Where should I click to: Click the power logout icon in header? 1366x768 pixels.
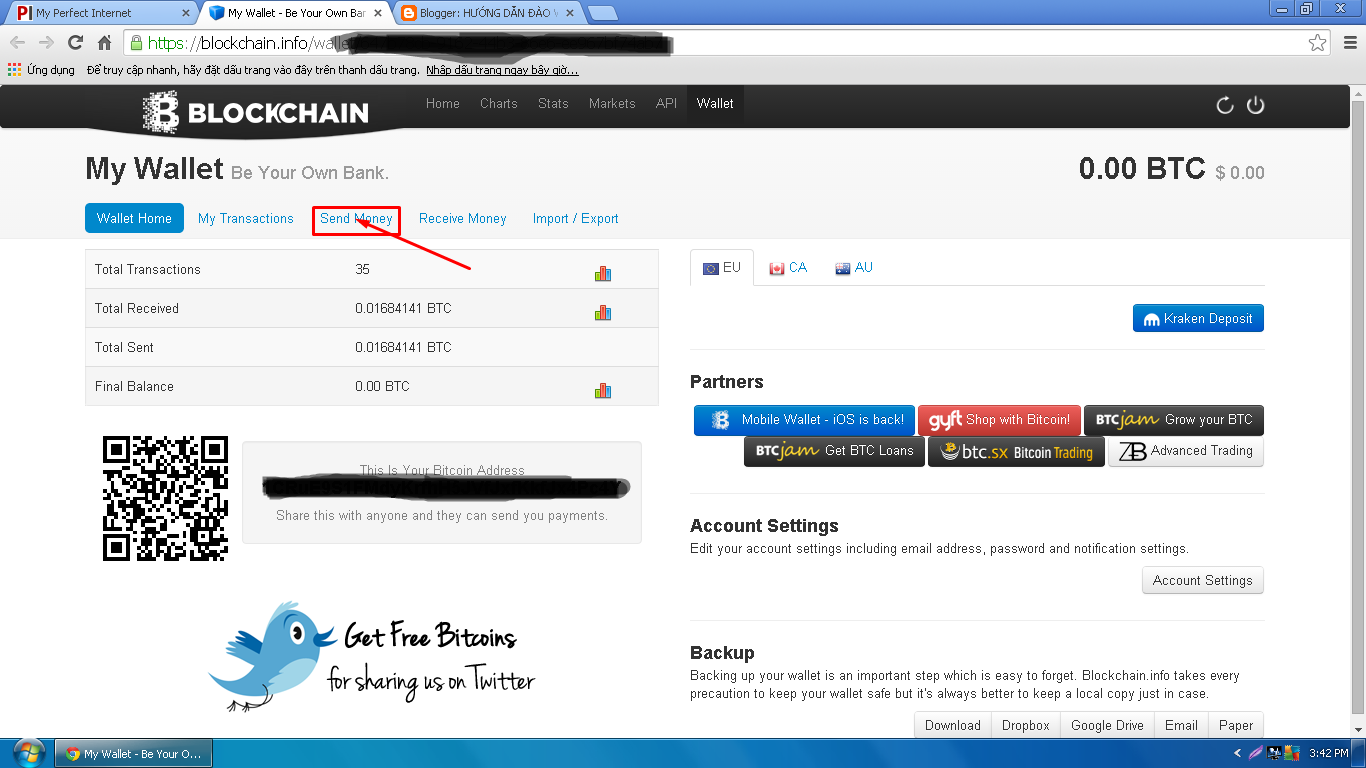pos(1256,105)
